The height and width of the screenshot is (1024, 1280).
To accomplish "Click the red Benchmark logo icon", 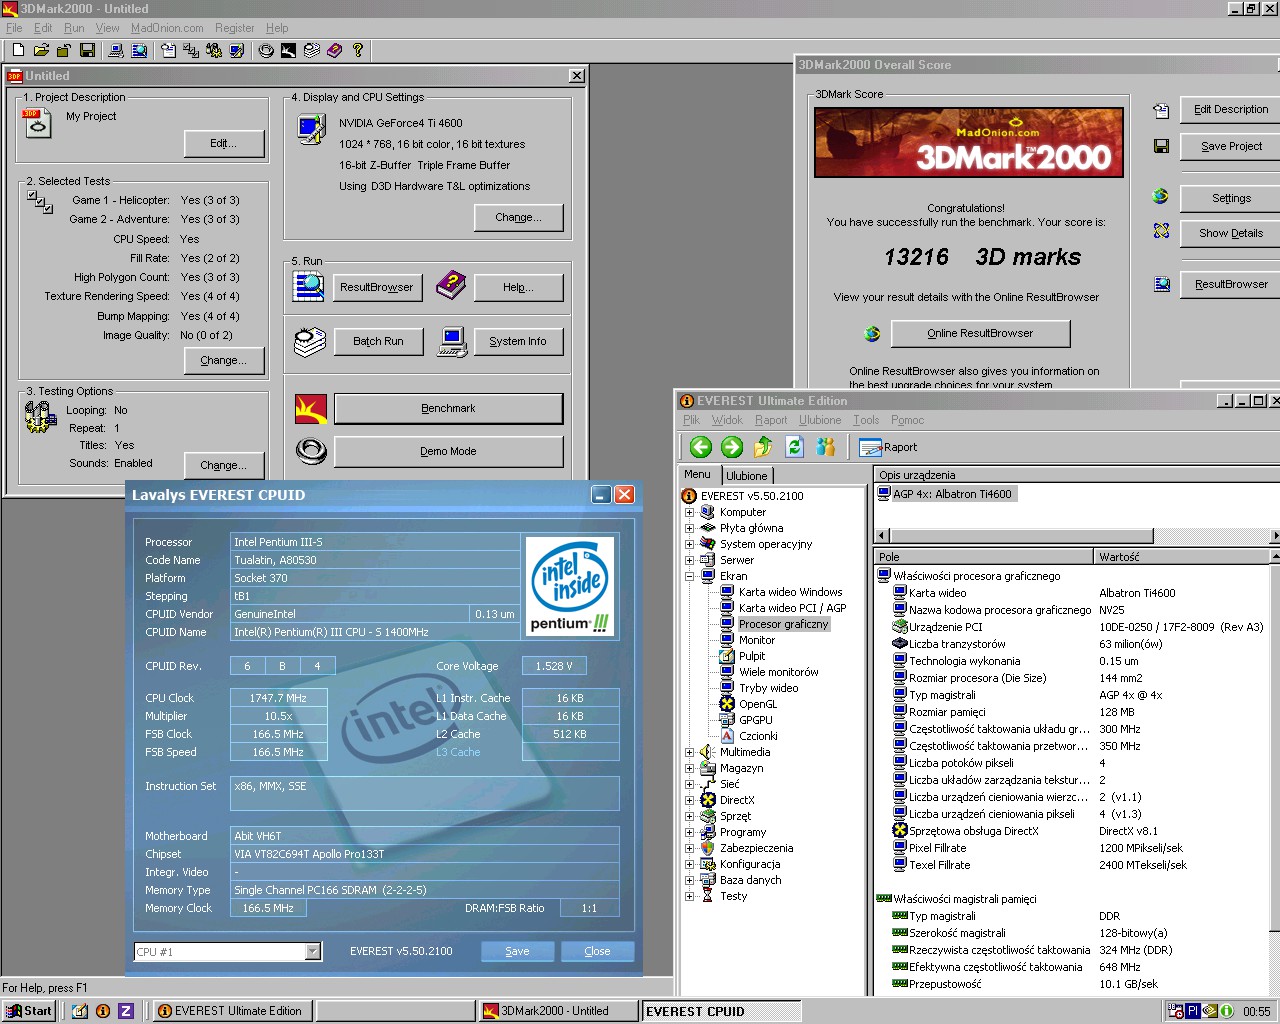I will click(311, 409).
